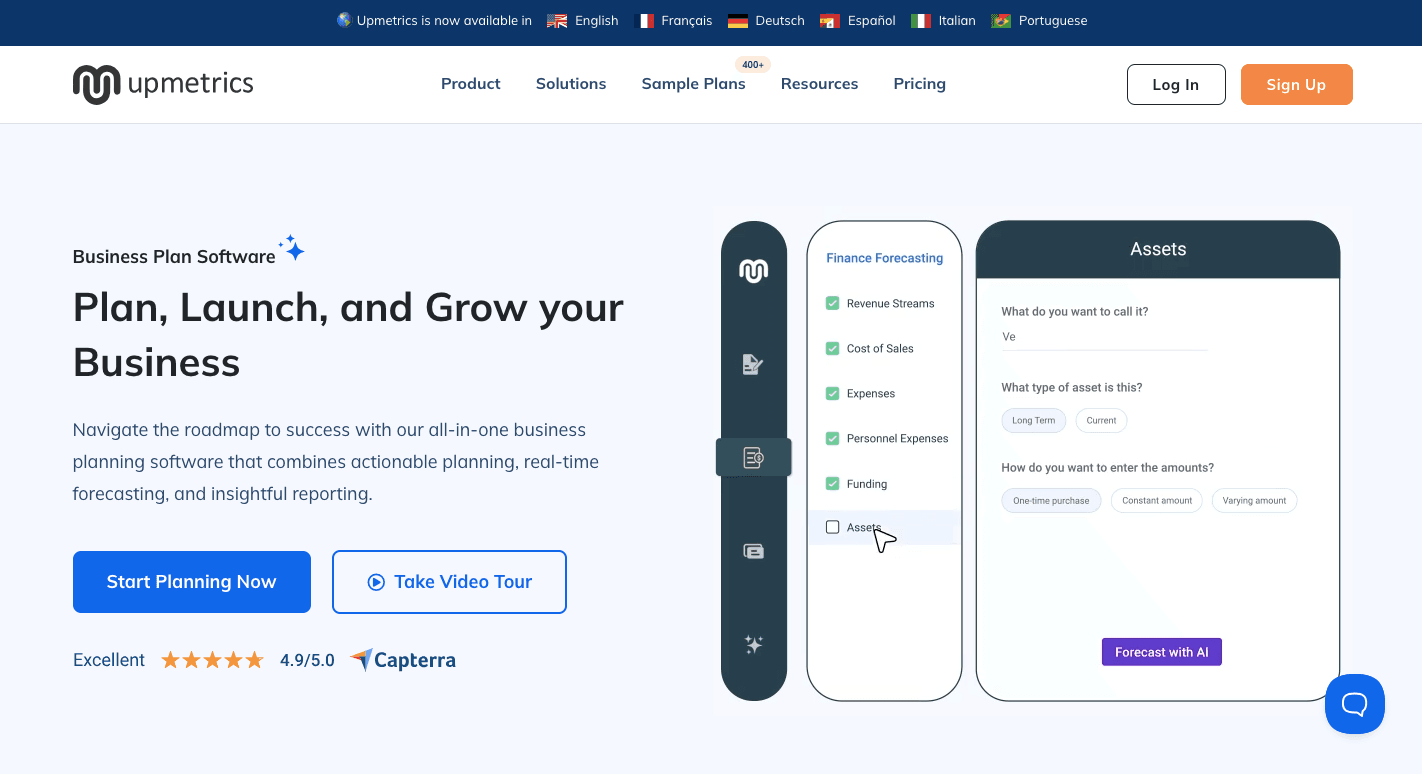Image resolution: width=1422 pixels, height=774 pixels.
Task: Select the Portuguese flag icon
Action: [1001, 21]
